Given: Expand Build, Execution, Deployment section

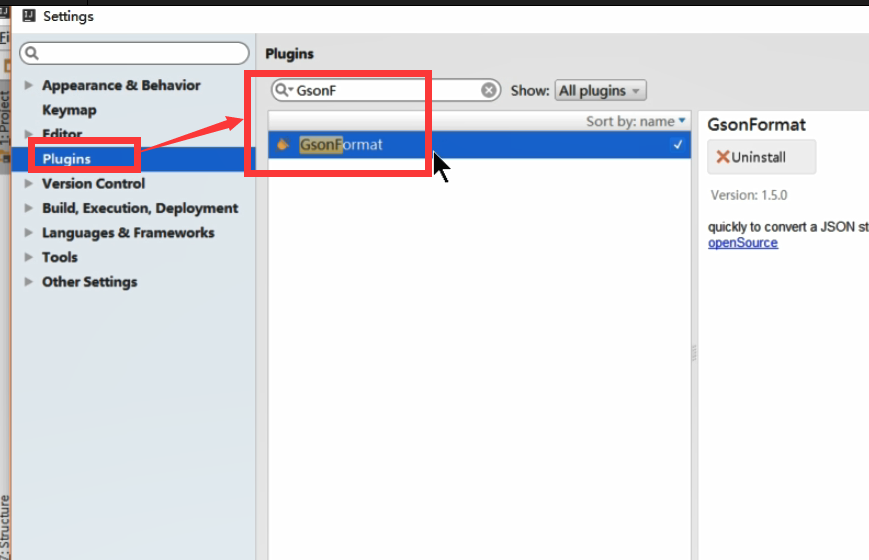Looking at the screenshot, I should [29, 208].
